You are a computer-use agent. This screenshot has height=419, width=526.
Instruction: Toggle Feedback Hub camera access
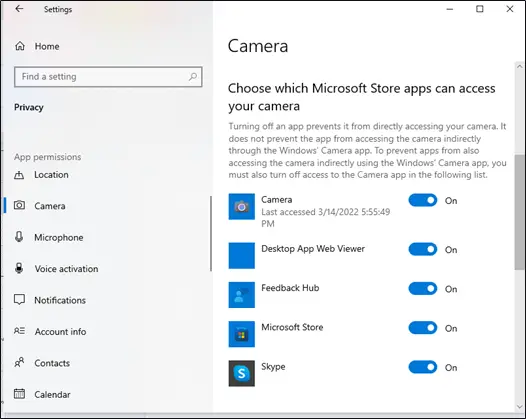(423, 289)
